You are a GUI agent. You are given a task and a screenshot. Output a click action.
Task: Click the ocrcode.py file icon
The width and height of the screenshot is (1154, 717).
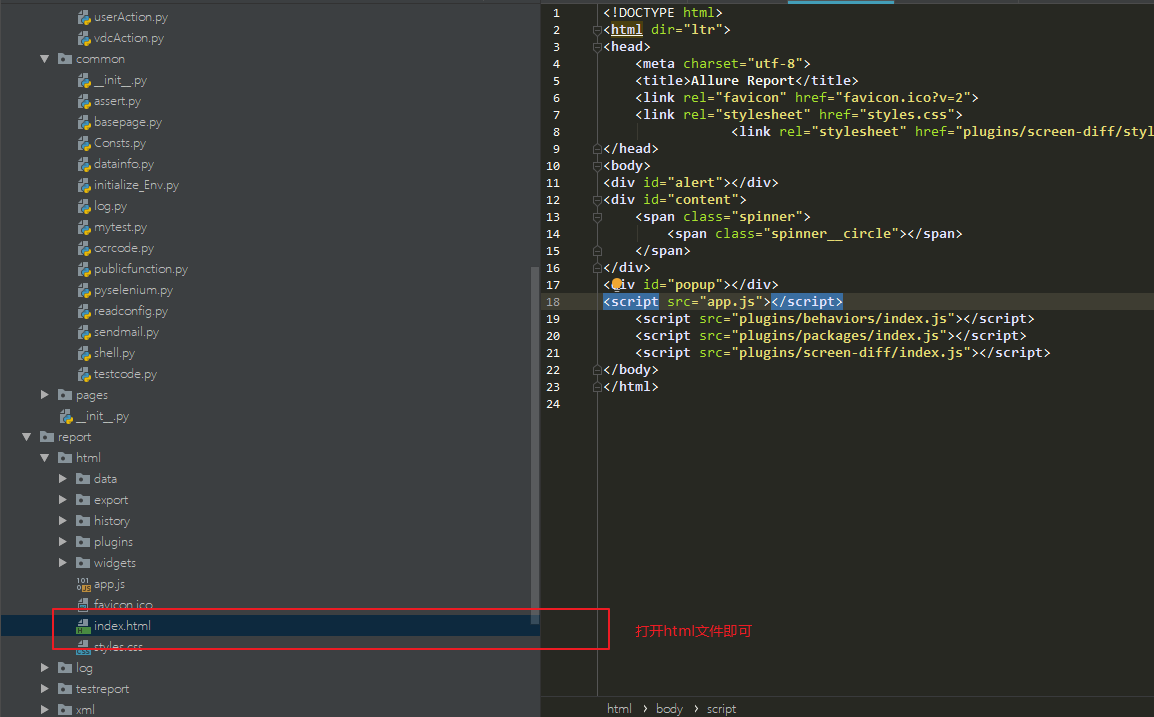(x=84, y=248)
